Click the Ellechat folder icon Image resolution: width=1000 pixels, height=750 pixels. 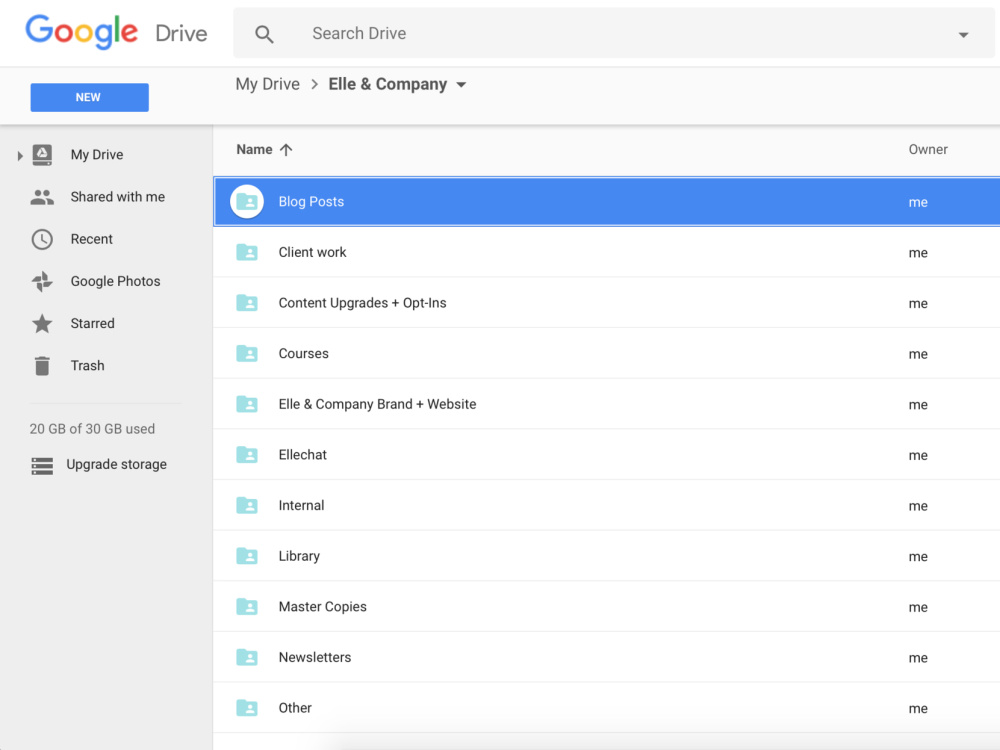(x=247, y=455)
